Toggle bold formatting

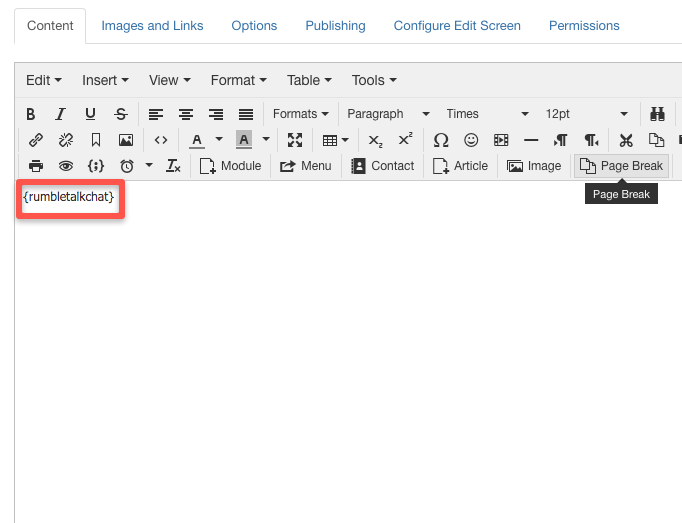pos(30,114)
